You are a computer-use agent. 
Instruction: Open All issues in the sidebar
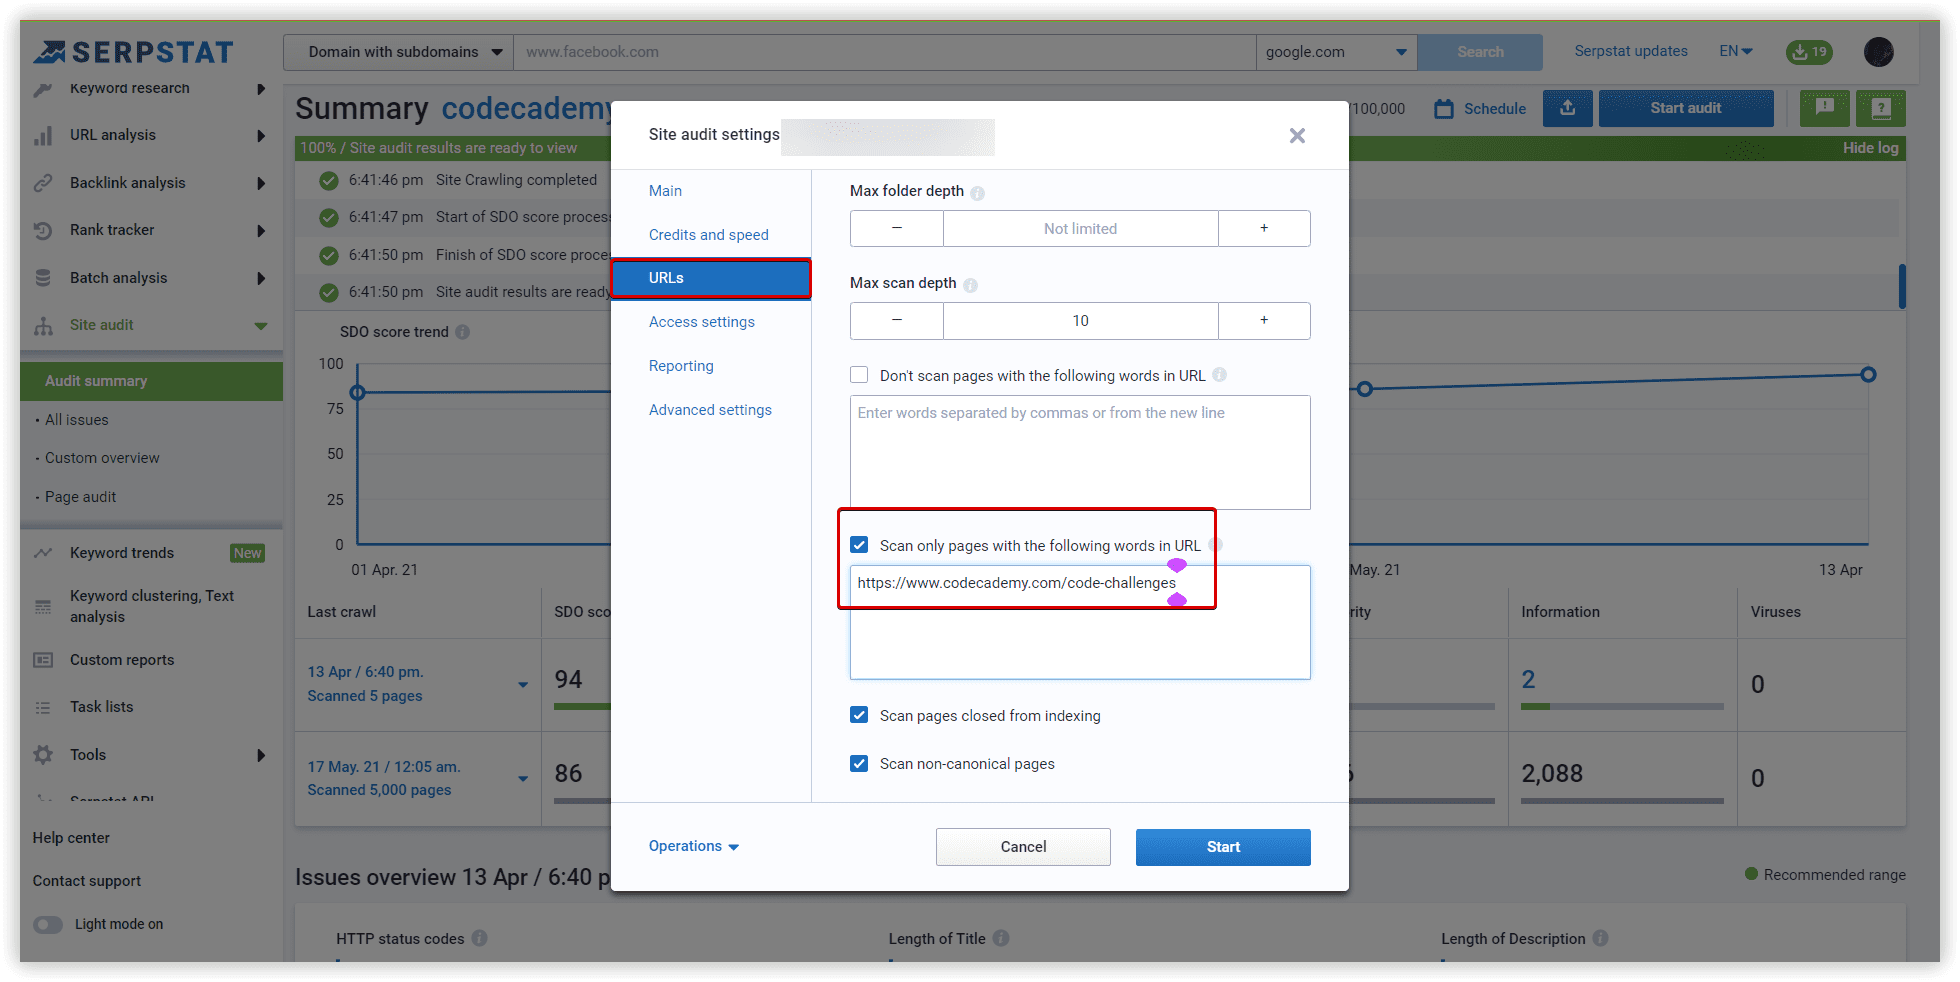click(77, 420)
